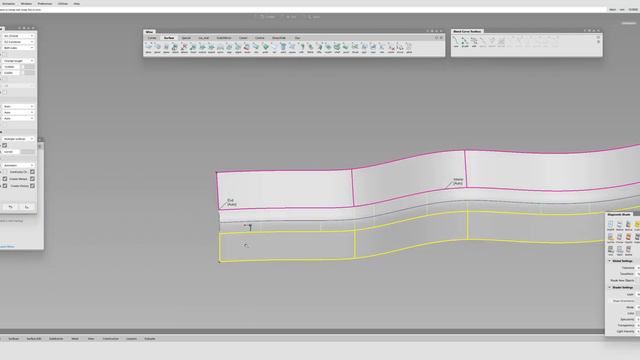
Task: Click the shading off icon in Diagnostic Shade
Action: tap(611, 226)
